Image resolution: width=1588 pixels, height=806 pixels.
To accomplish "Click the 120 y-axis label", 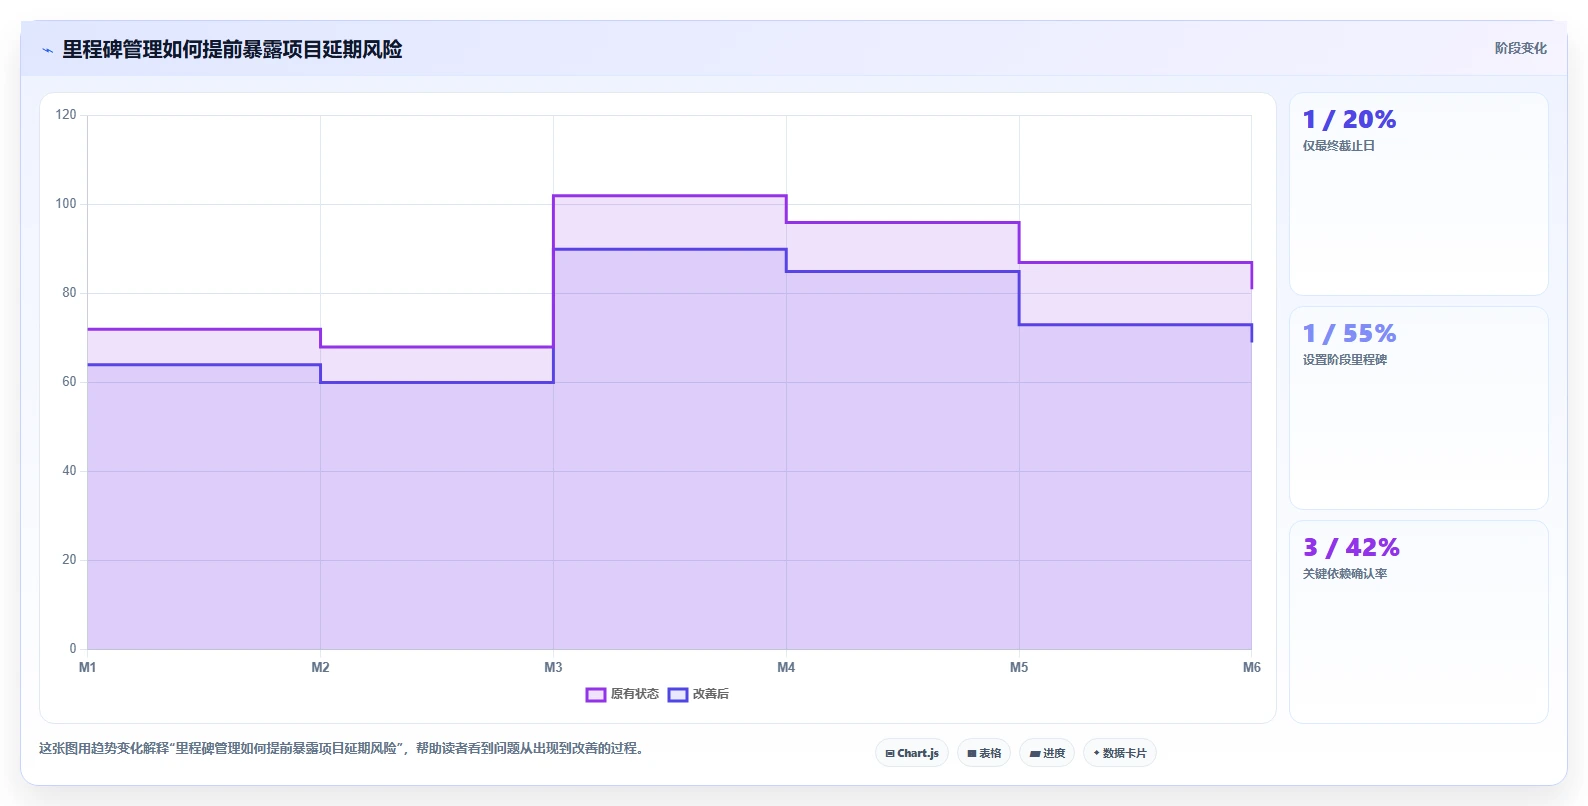I will click(x=66, y=115).
